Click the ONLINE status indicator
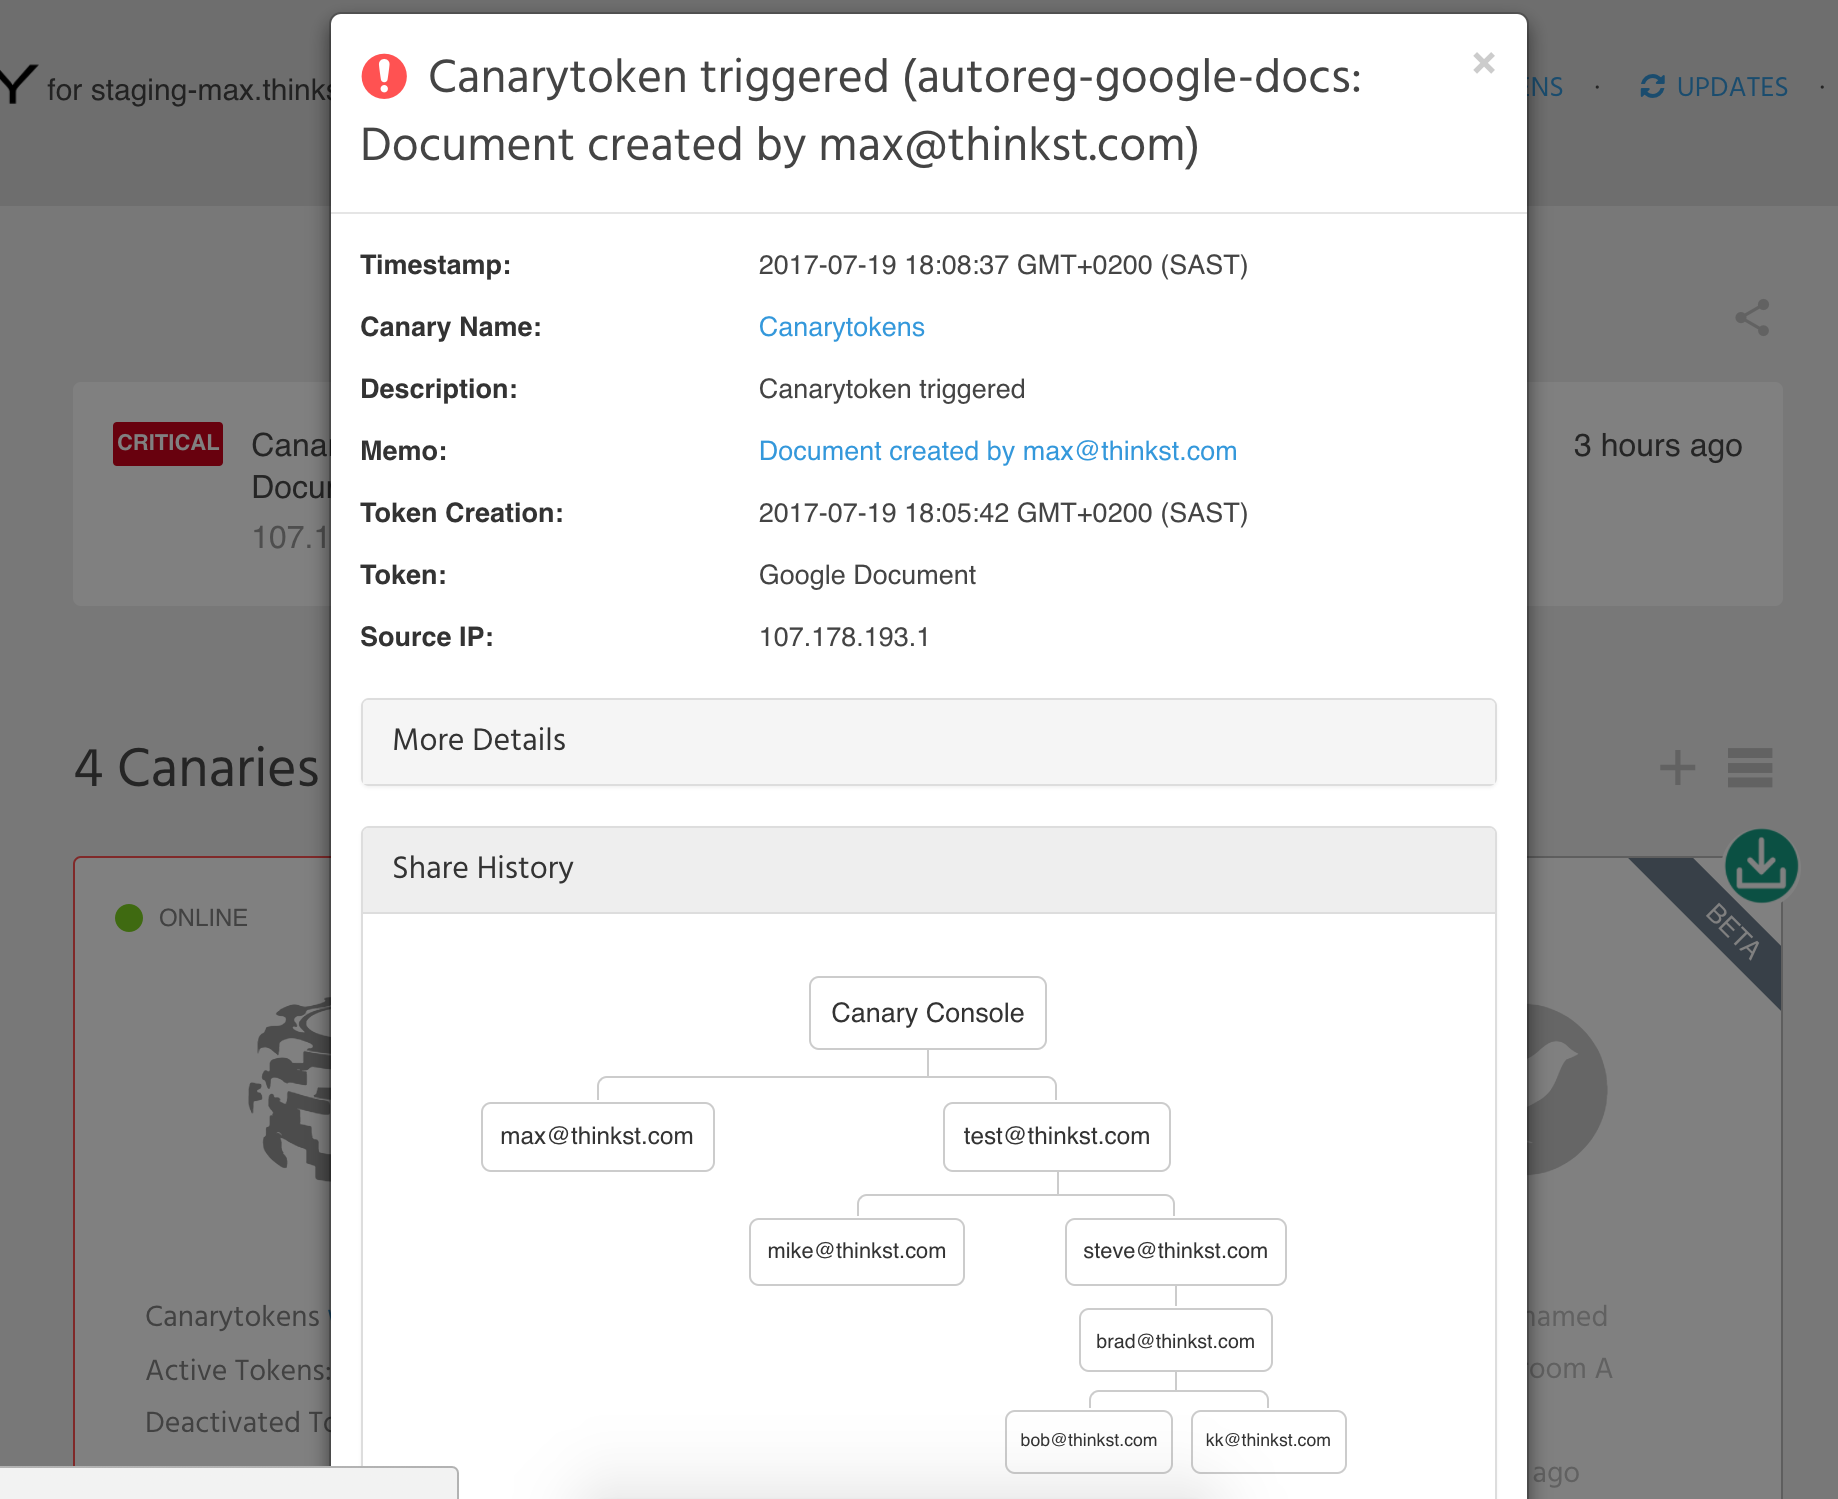Viewport: 1838px width, 1499px height. tap(182, 918)
